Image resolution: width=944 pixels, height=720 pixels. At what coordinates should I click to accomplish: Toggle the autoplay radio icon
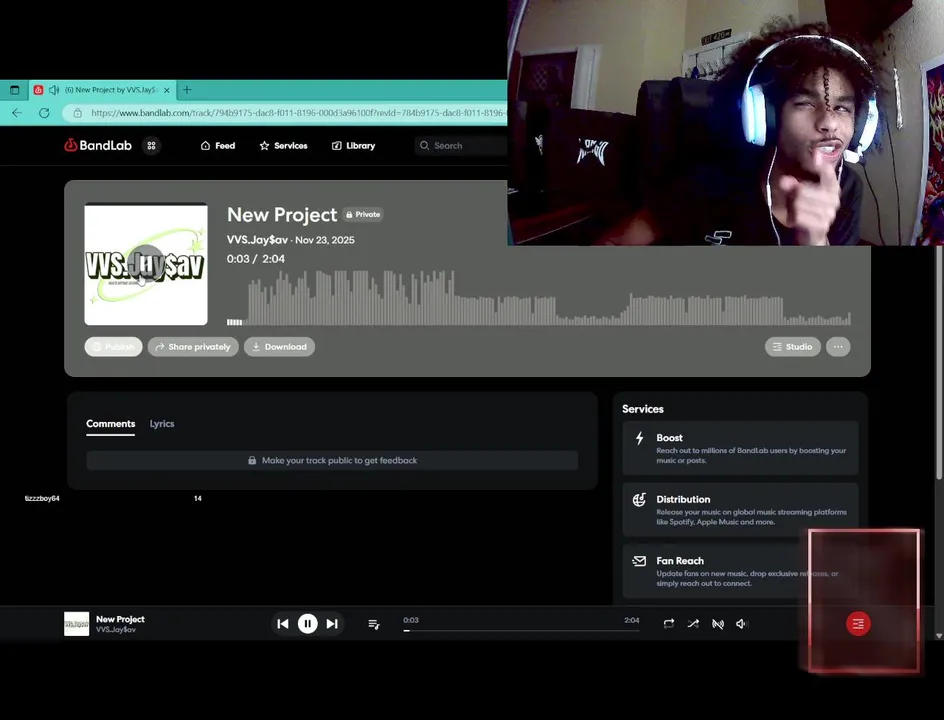(x=718, y=624)
